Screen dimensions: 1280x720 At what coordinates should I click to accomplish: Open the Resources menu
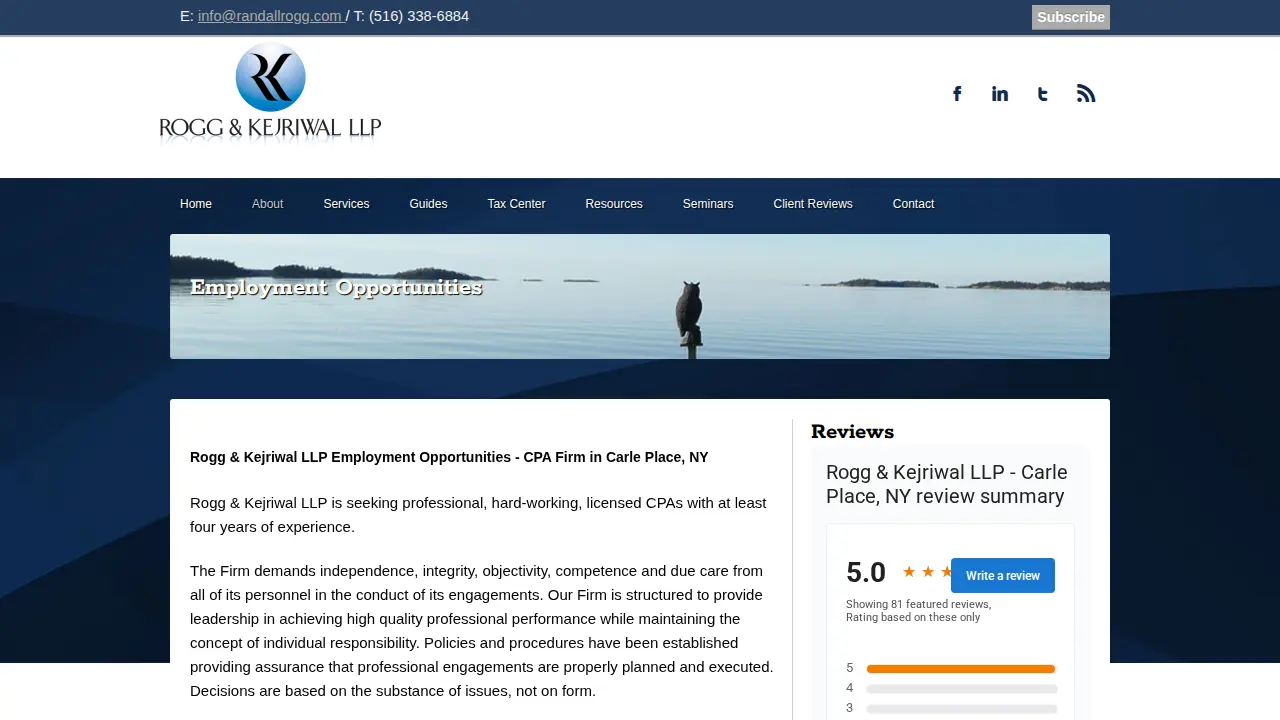coord(614,204)
